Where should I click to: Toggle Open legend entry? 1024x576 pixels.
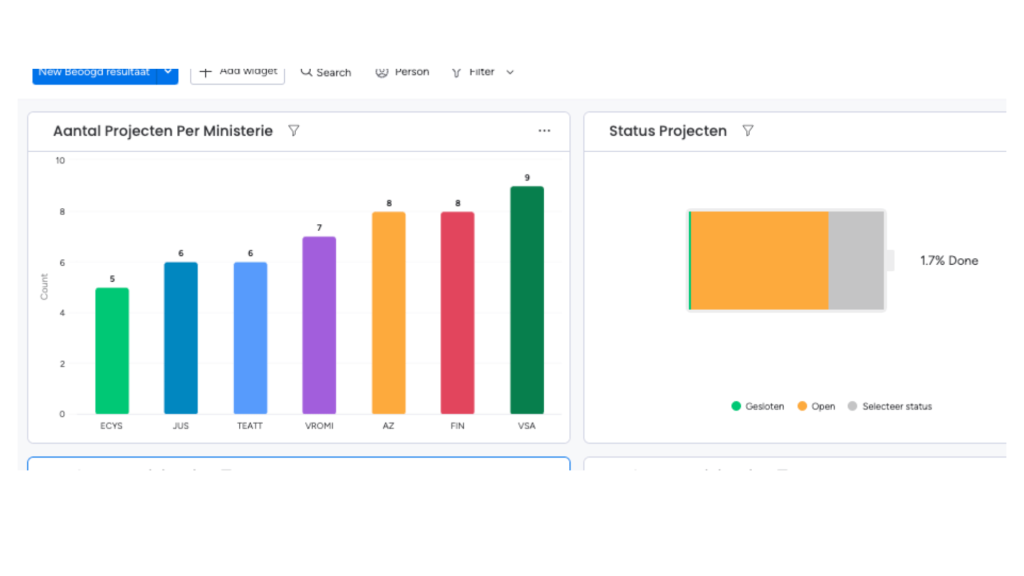point(816,406)
